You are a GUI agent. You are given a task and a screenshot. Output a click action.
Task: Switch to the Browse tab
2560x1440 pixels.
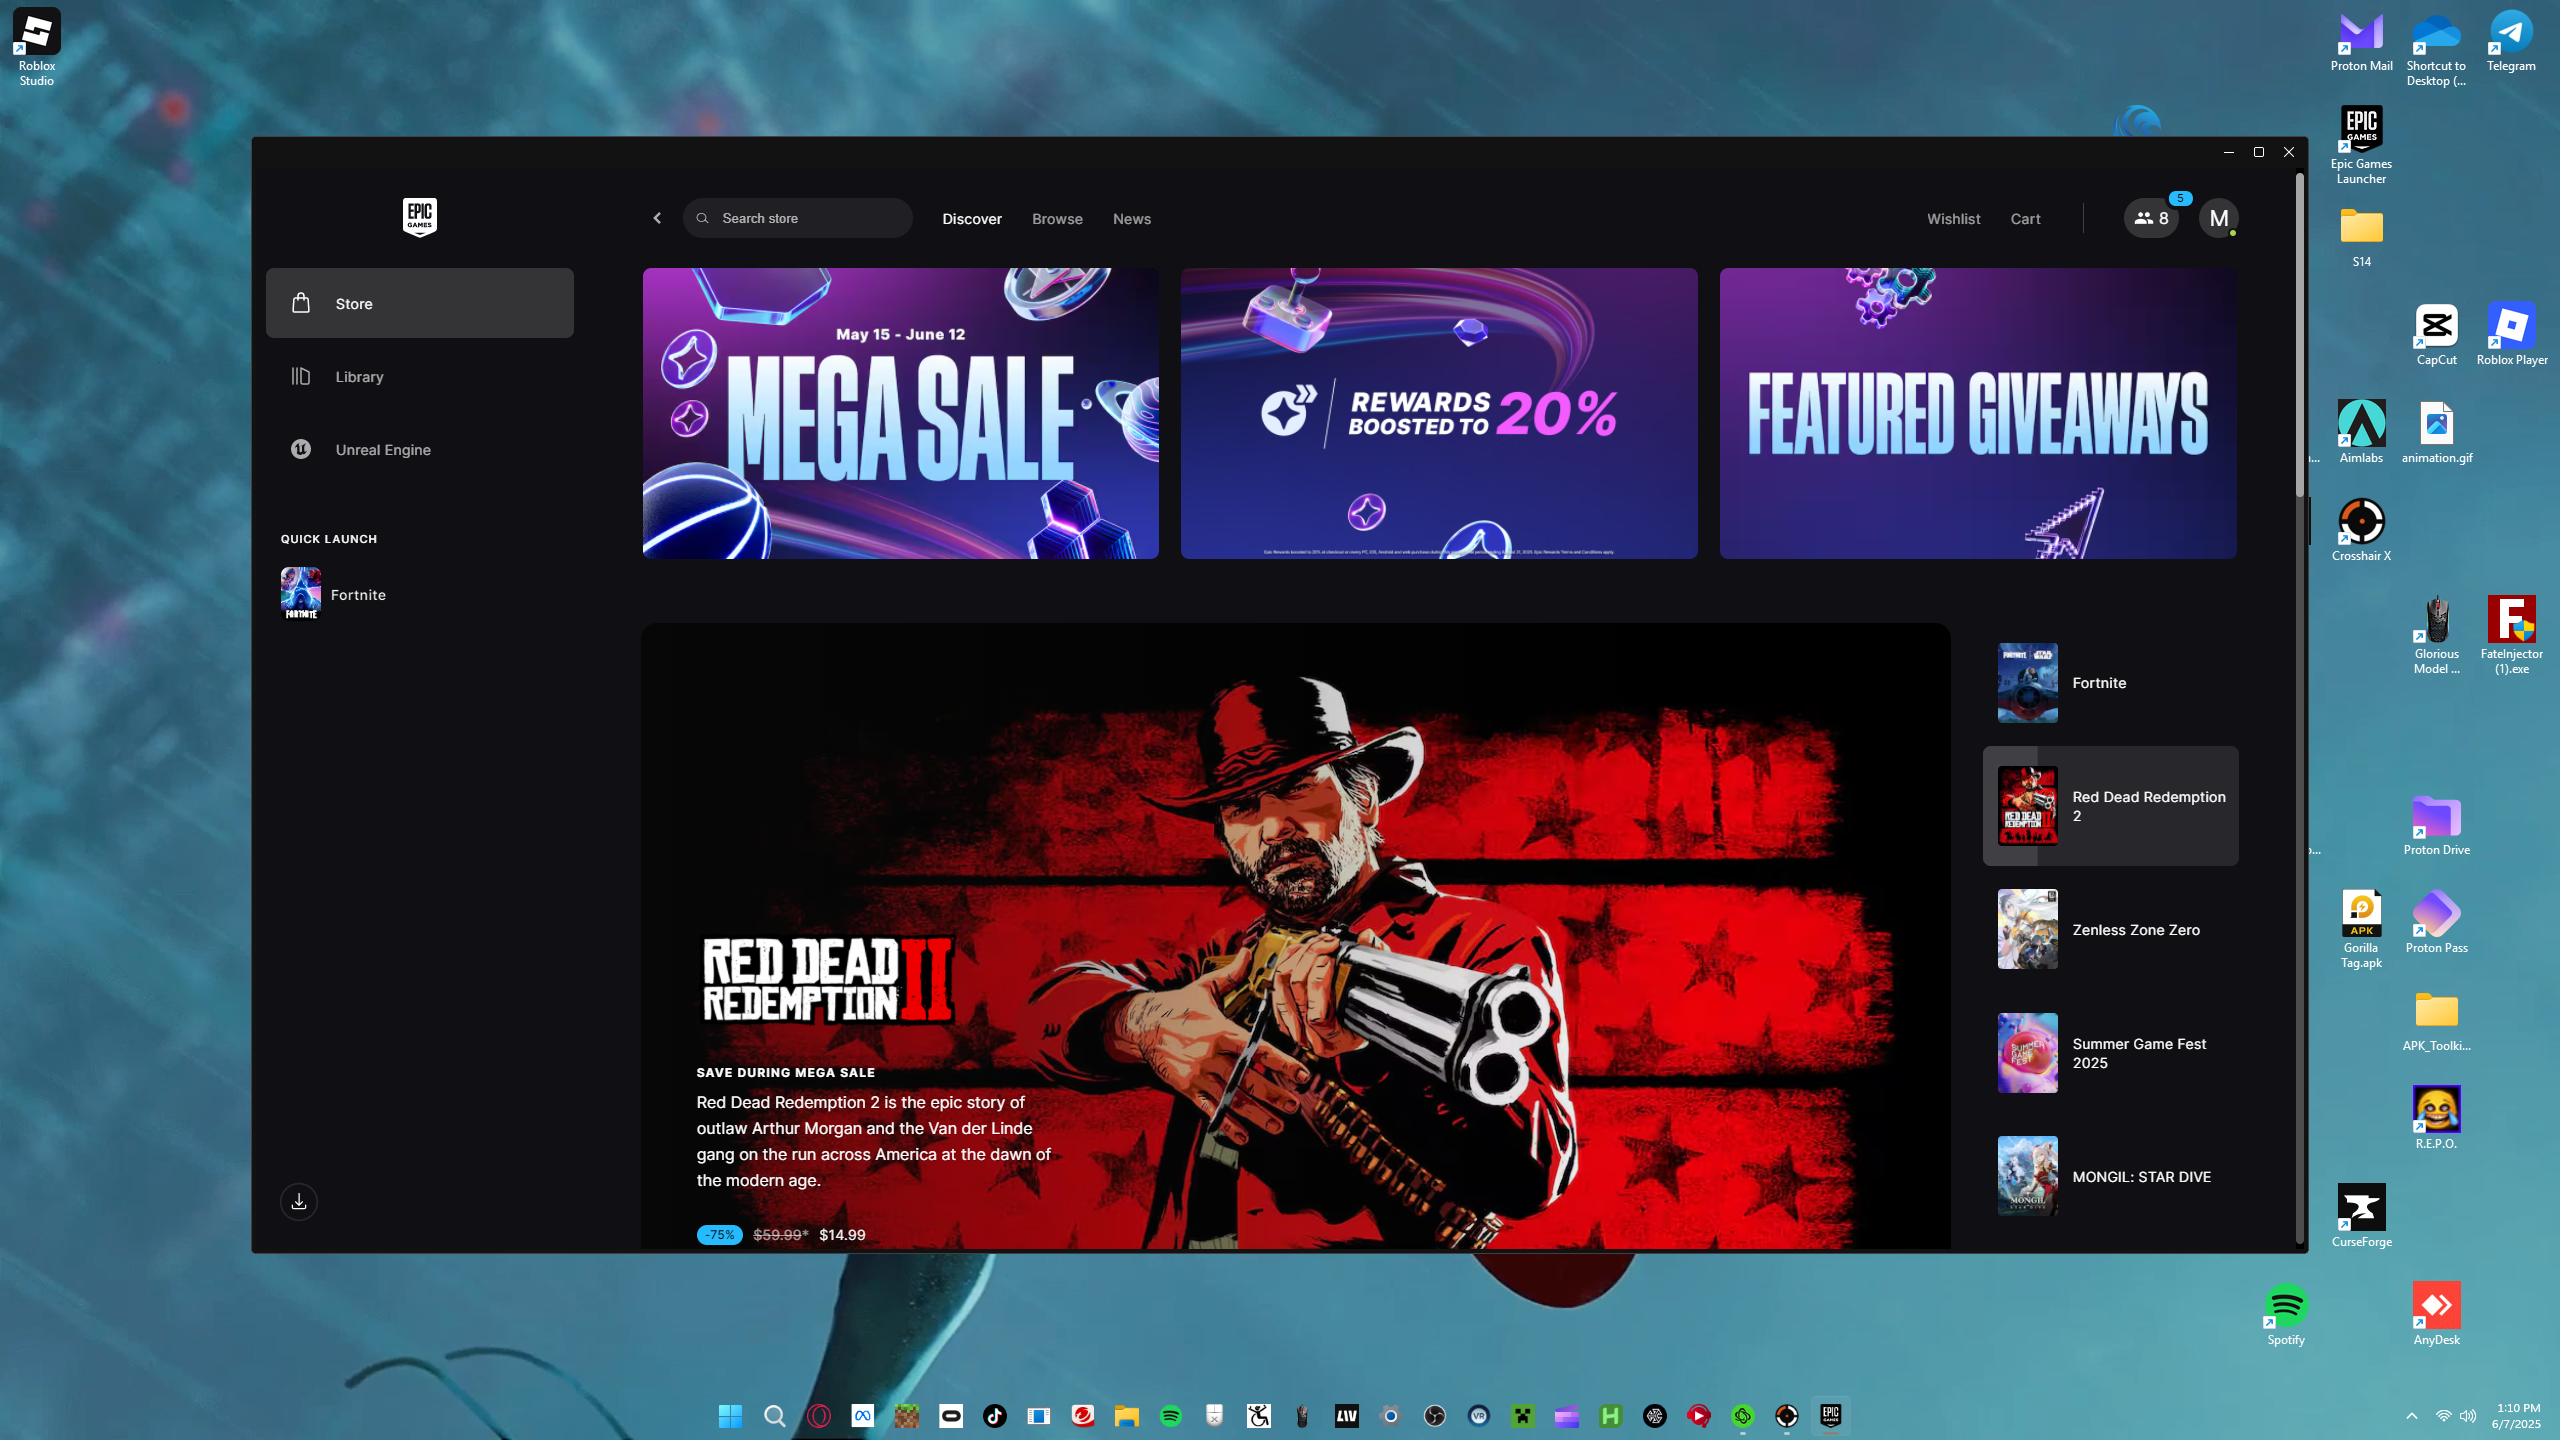[1057, 219]
